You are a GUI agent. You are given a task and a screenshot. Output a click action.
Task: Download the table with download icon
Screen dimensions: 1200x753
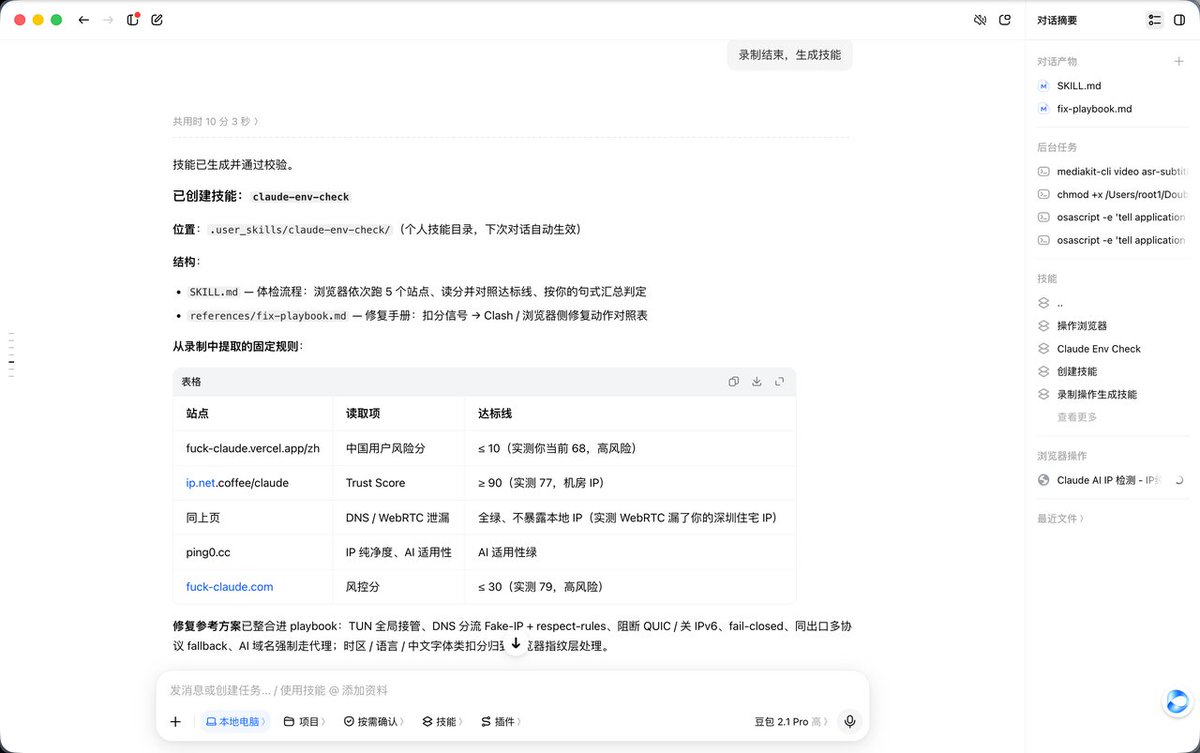point(757,382)
